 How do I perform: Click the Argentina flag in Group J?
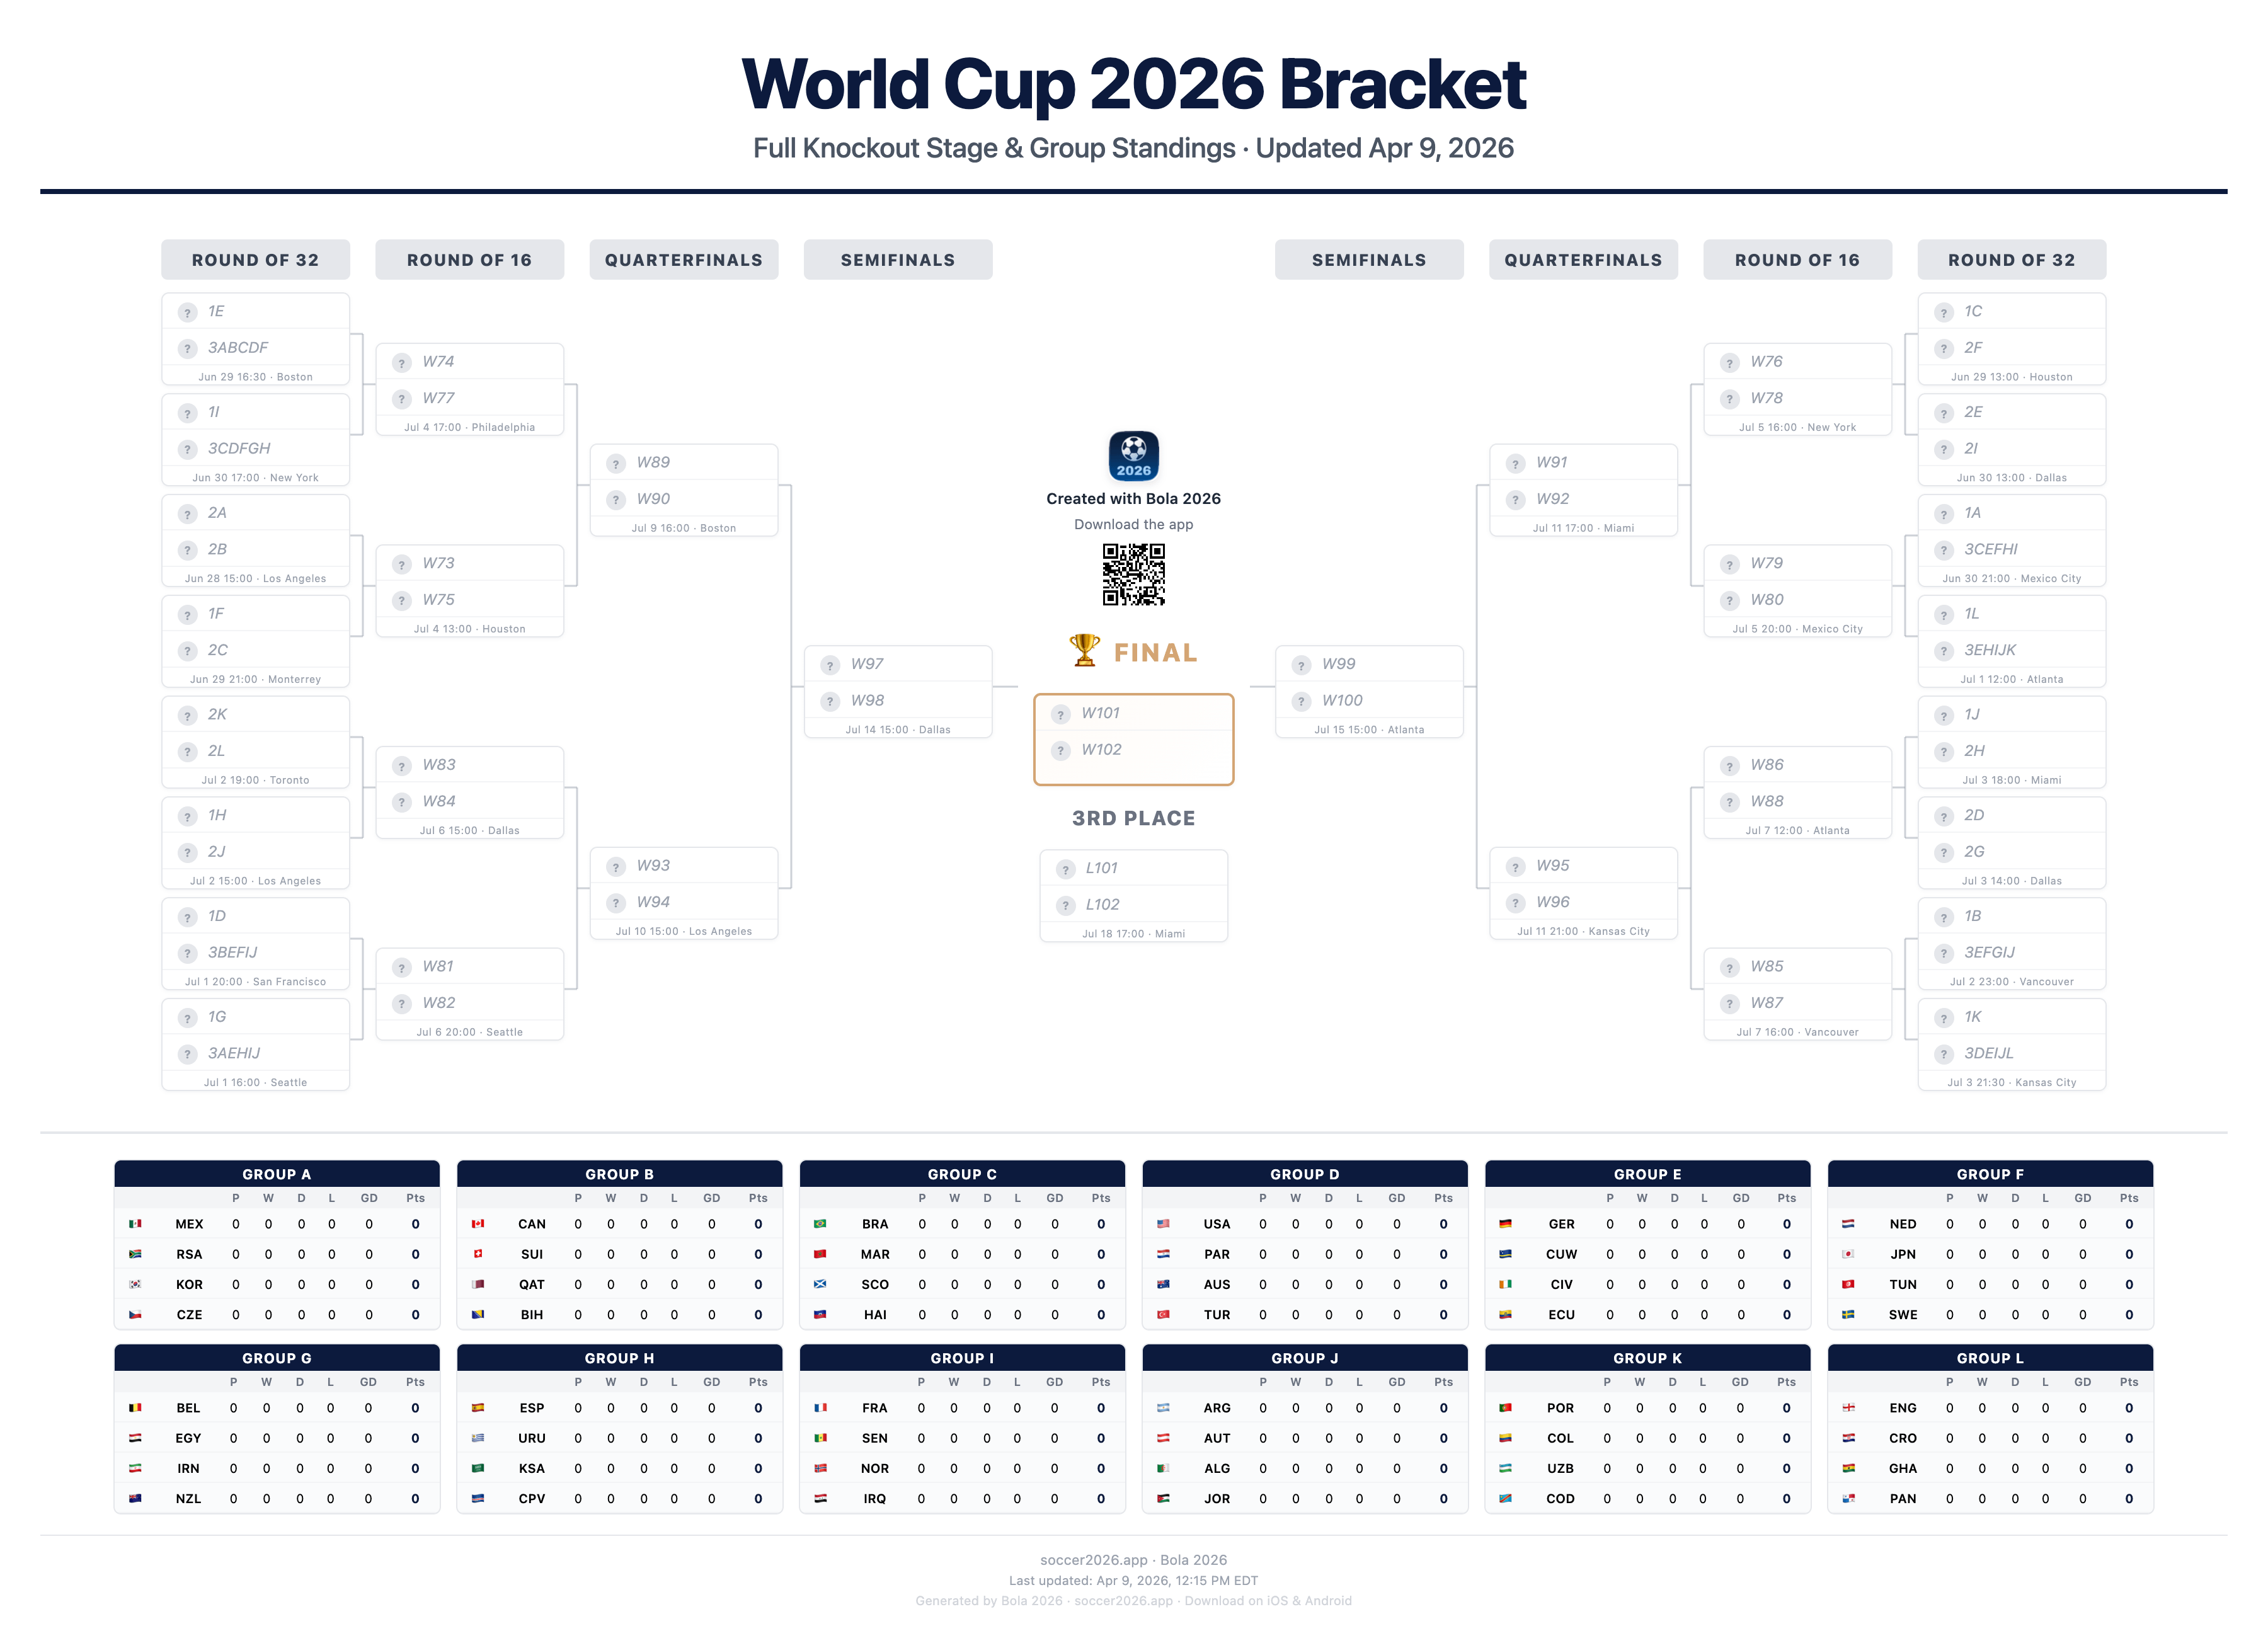(x=1163, y=1407)
